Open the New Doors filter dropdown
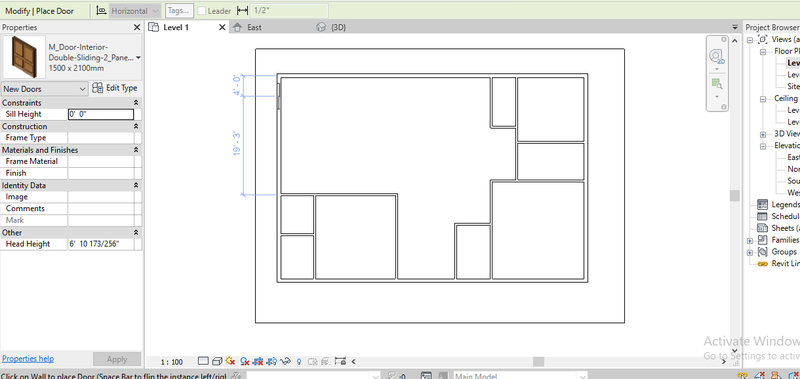The height and width of the screenshot is (379, 800). tap(44, 89)
